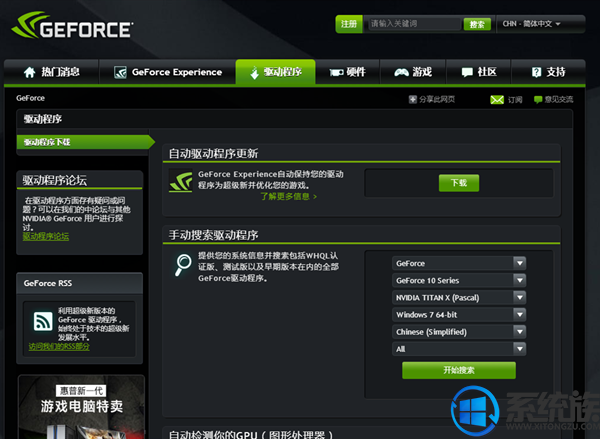Click the share plus icon beside 分享此网页

pyautogui.click(x=412, y=100)
